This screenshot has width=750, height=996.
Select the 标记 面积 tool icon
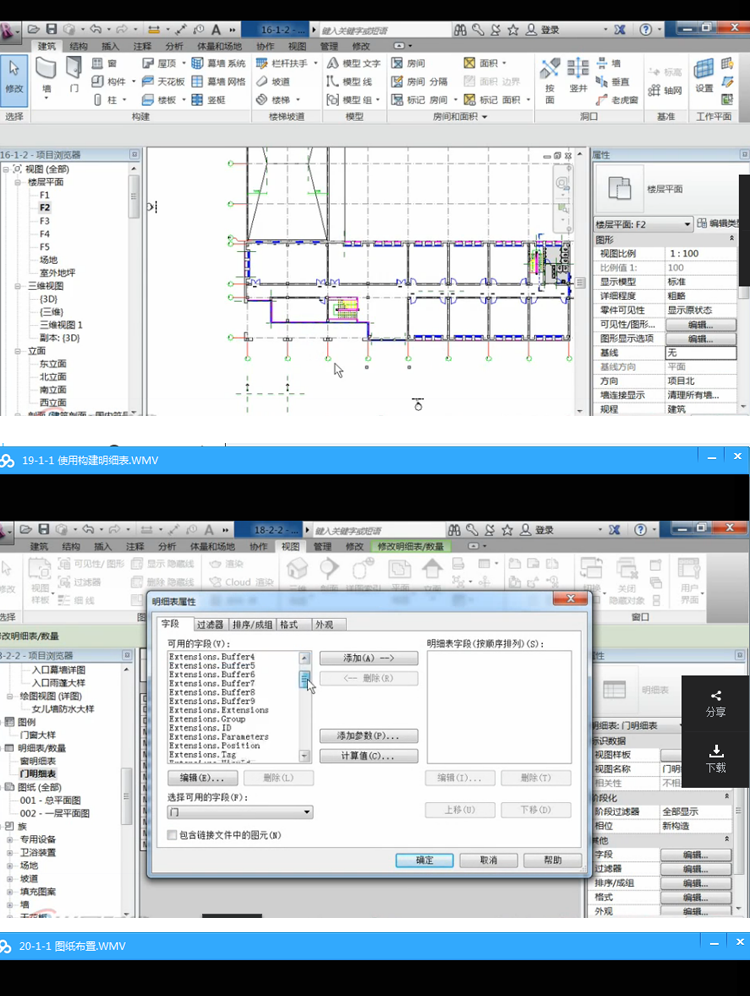[470, 100]
